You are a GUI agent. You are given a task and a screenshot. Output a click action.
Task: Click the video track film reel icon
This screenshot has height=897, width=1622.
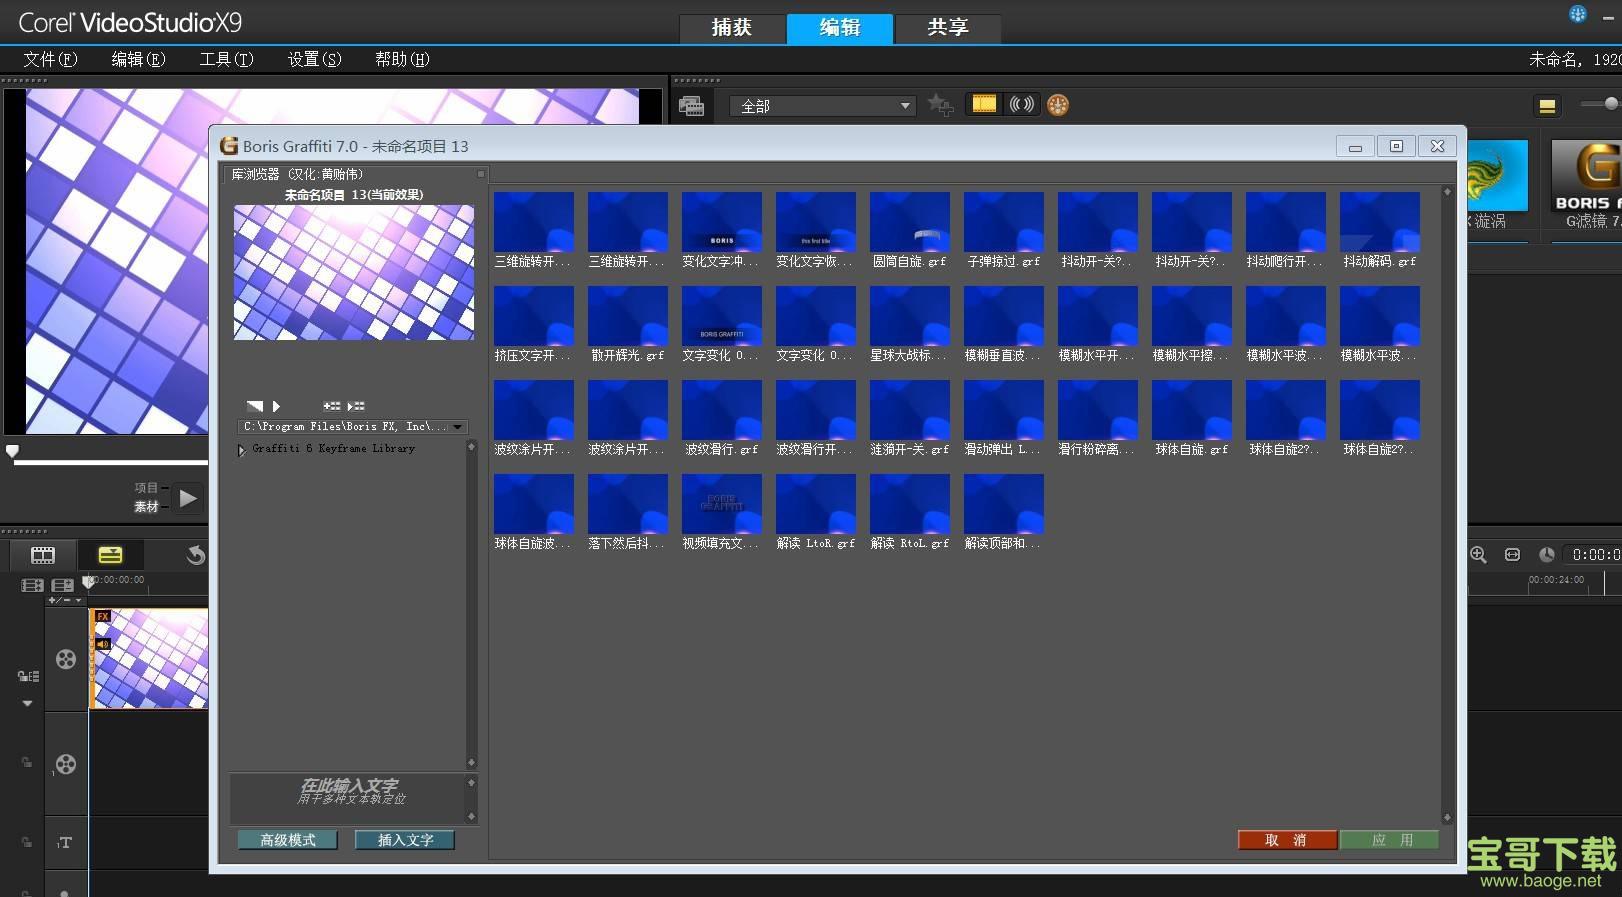click(66, 659)
